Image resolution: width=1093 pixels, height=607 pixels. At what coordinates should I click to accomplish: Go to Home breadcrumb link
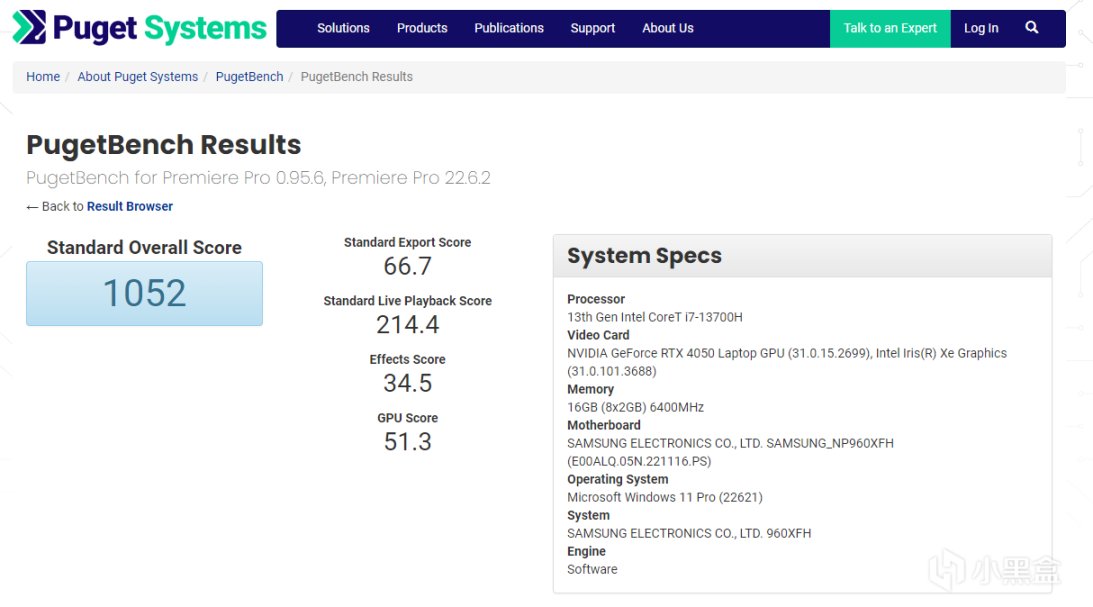43,77
